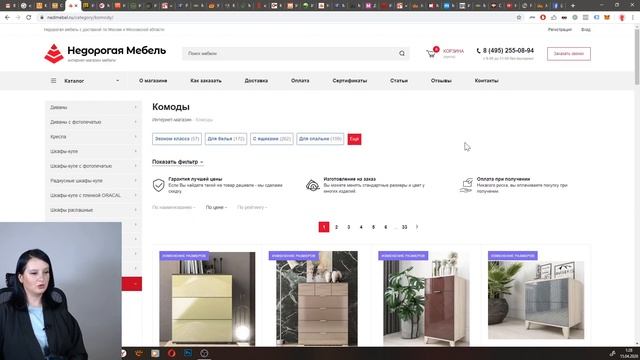Bookmark the page with the star icon
640x360 pixels.
click(519, 18)
